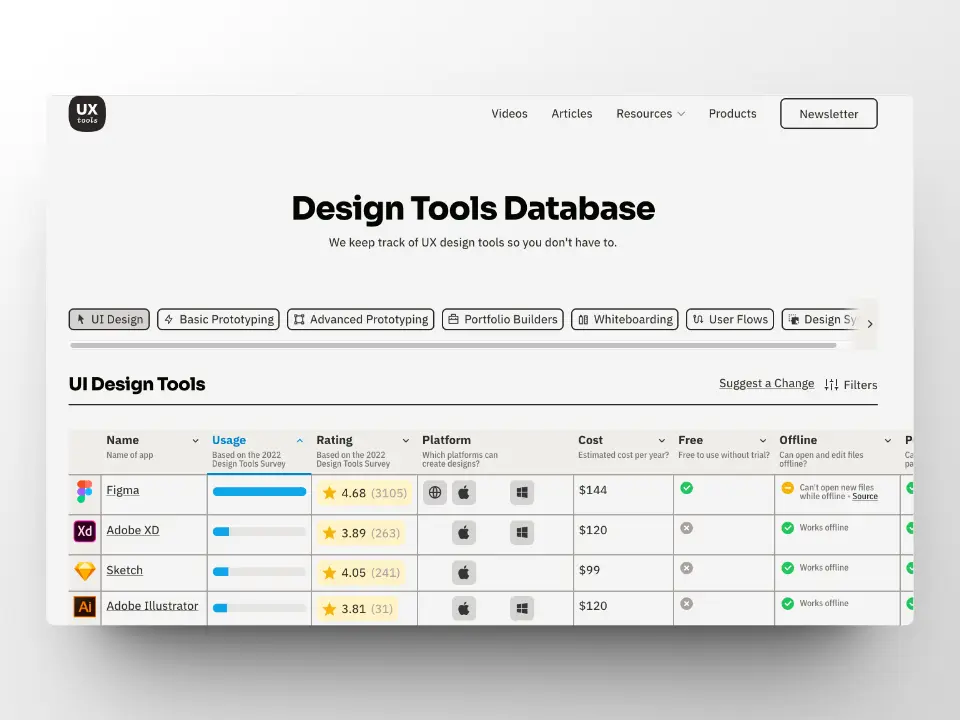Open the Cost column dropdown
960x720 pixels.
pos(662,441)
